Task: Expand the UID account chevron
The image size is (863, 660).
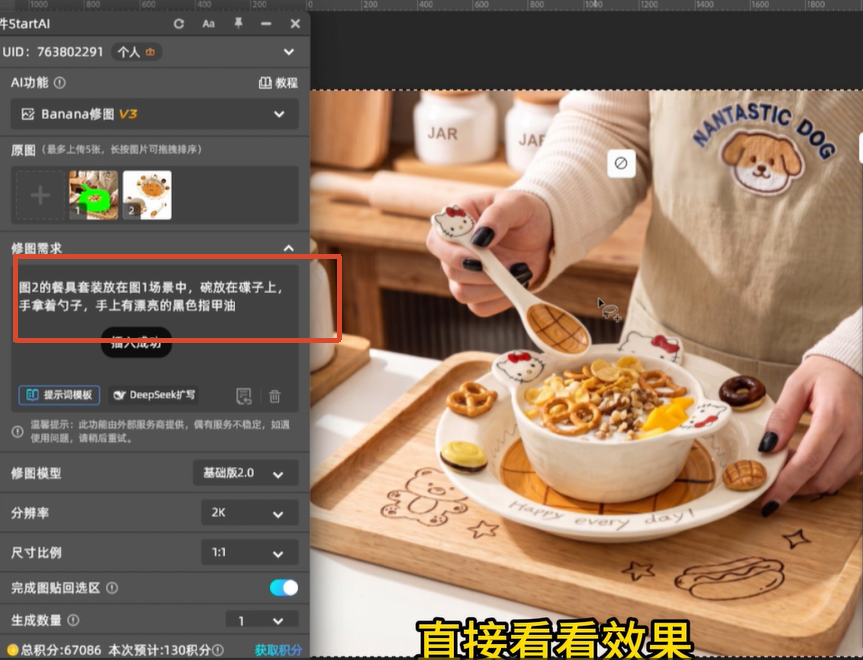Action: 289,52
